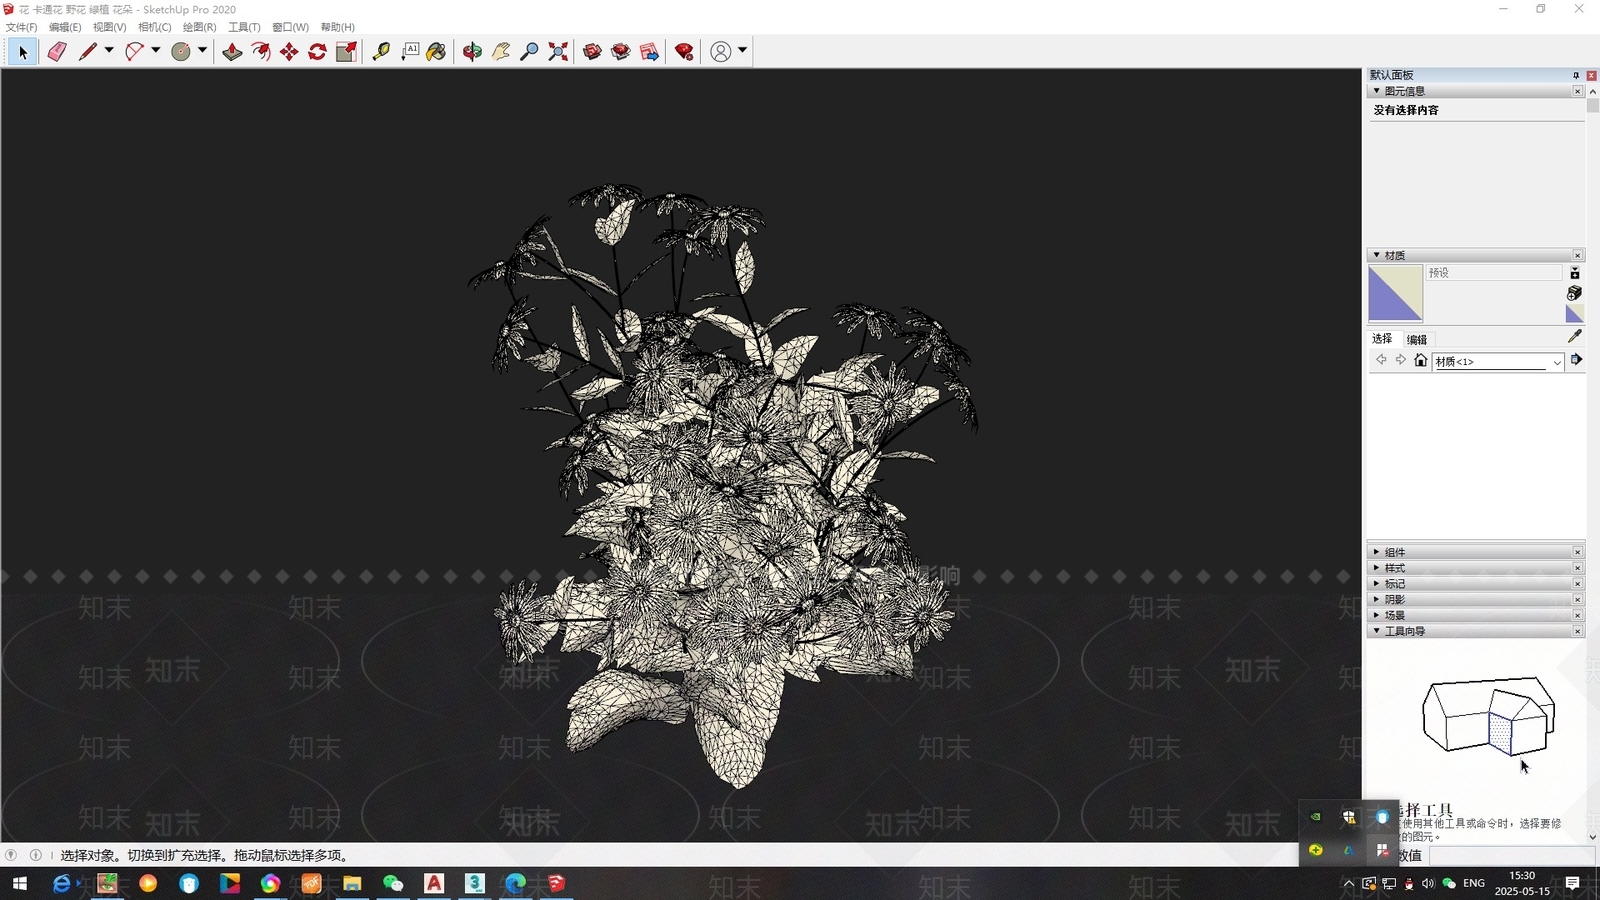Select the Line pencil tool
Viewport: 1600px width, 900px height.
point(88,52)
